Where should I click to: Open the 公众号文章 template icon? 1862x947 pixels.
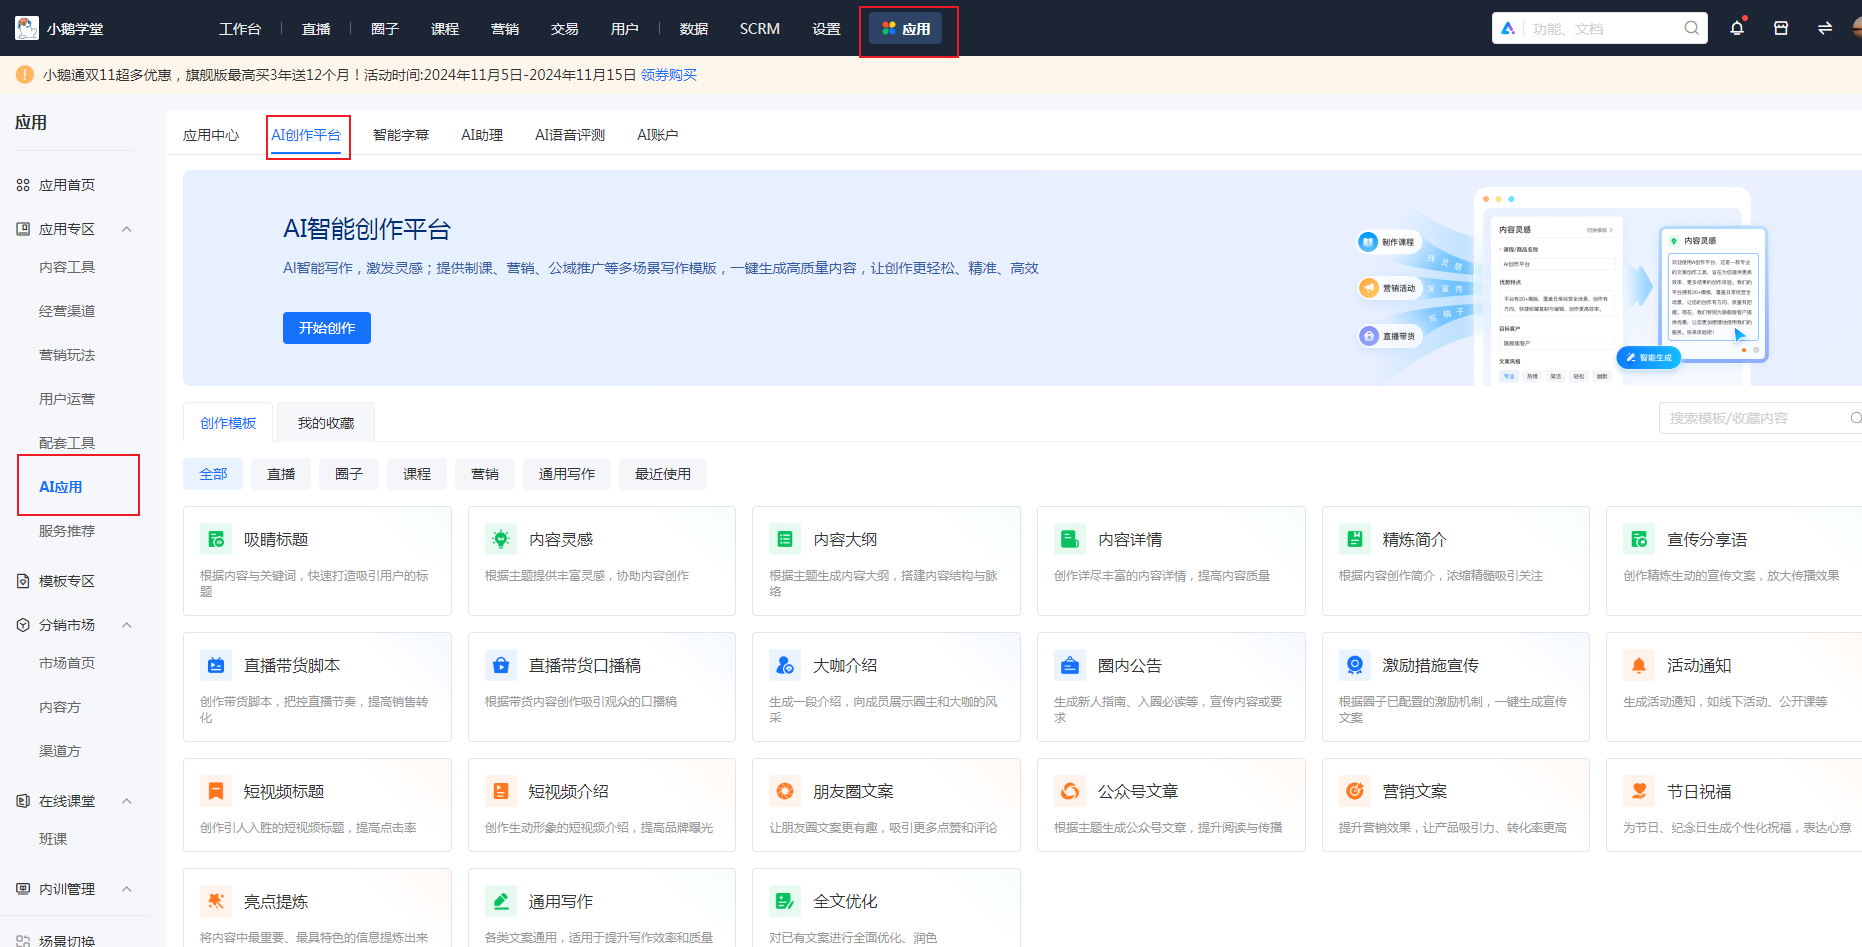click(1070, 790)
